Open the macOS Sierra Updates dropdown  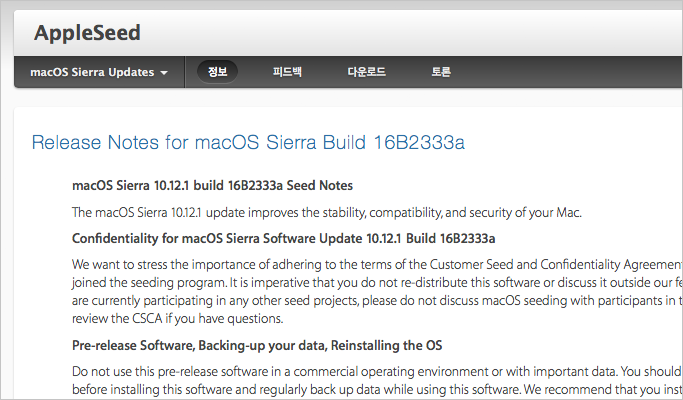(99, 72)
